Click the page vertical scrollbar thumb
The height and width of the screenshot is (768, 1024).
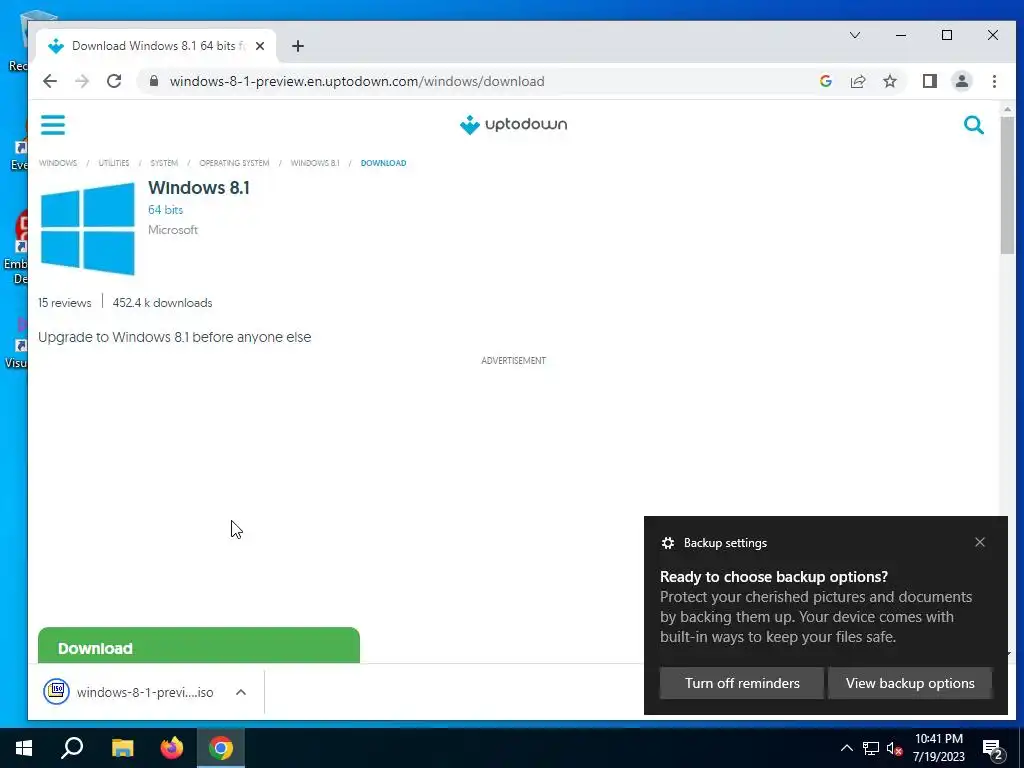click(x=1006, y=185)
